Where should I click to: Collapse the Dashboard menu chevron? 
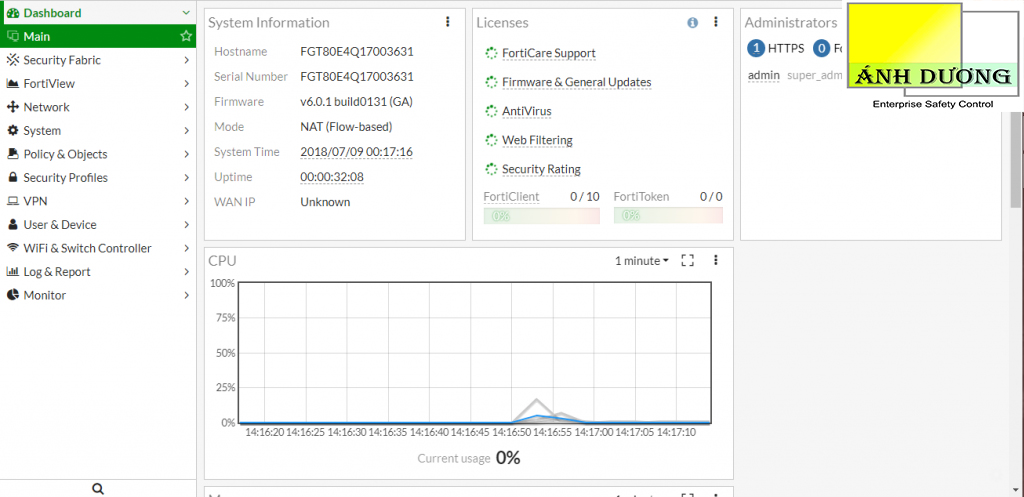(x=186, y=13)
